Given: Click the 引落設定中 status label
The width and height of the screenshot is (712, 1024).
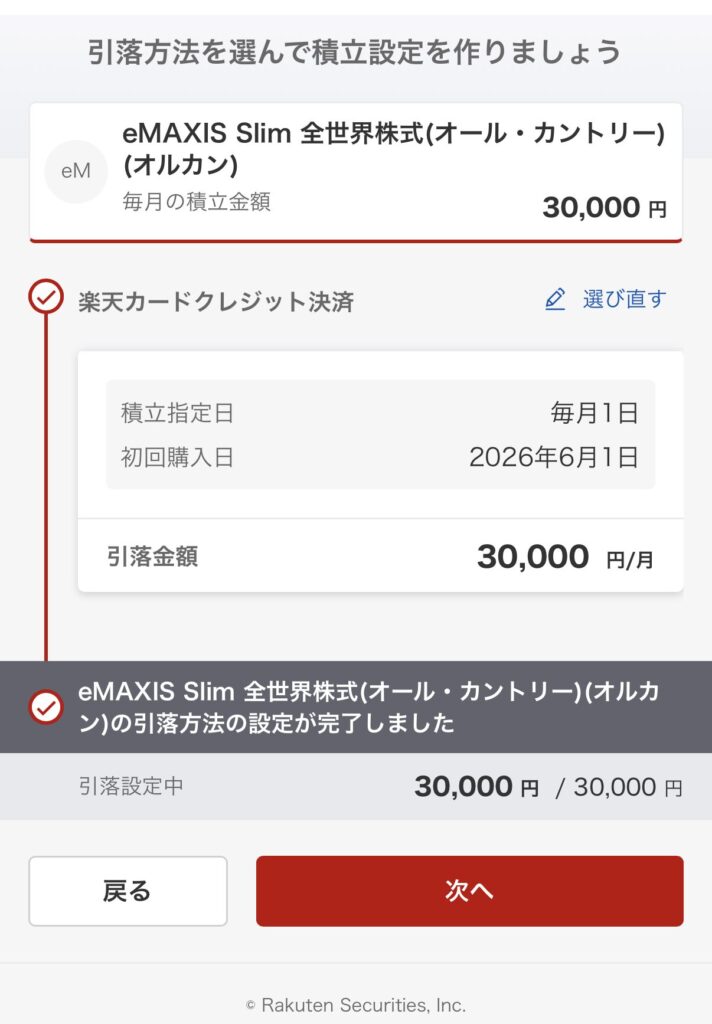Looking at the screenshot, I should click(x=131, y=786).
